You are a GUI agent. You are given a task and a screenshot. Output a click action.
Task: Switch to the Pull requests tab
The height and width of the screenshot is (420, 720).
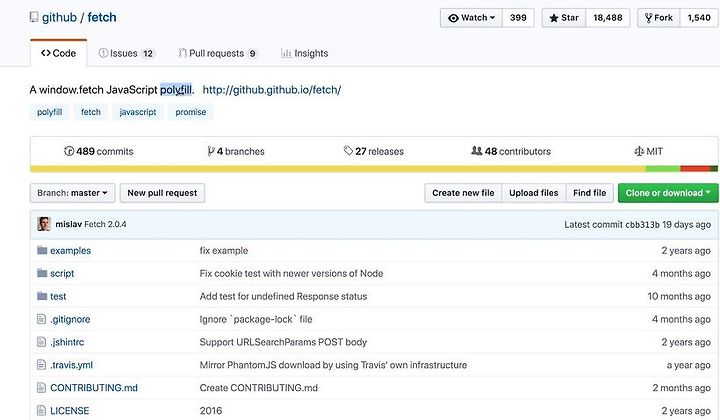pyautogui.click(x=218, y=53)
